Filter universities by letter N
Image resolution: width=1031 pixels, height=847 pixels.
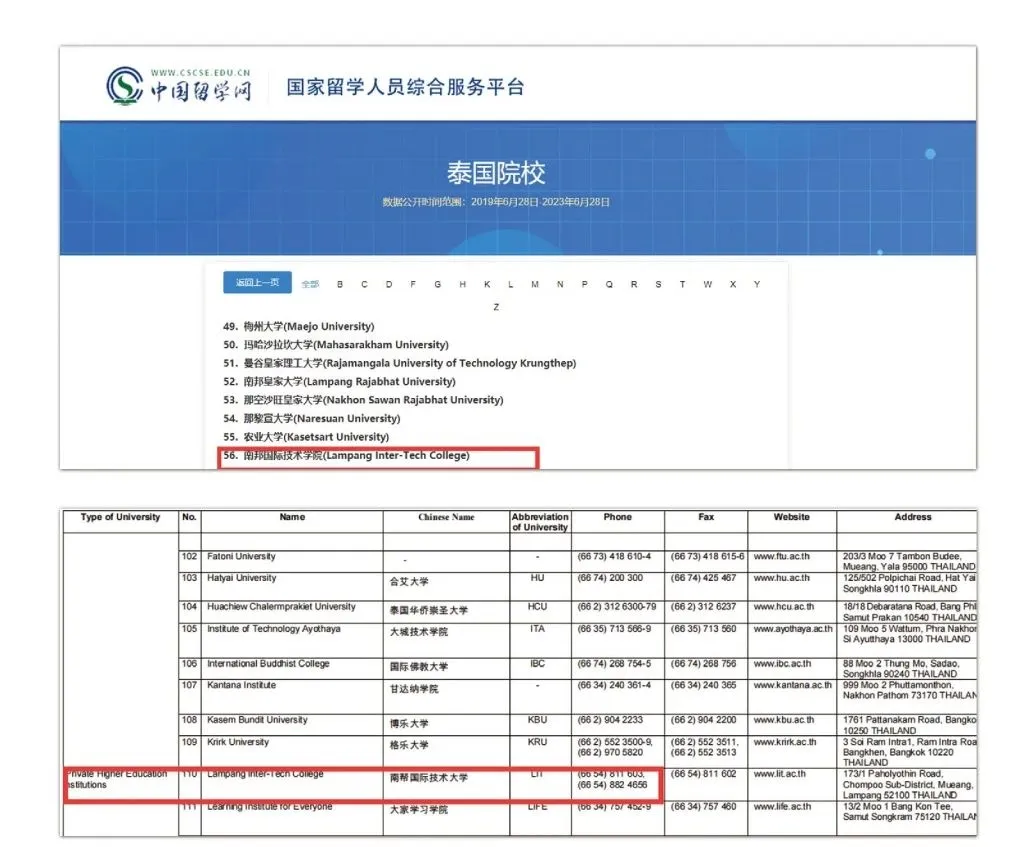pos(560,284)
